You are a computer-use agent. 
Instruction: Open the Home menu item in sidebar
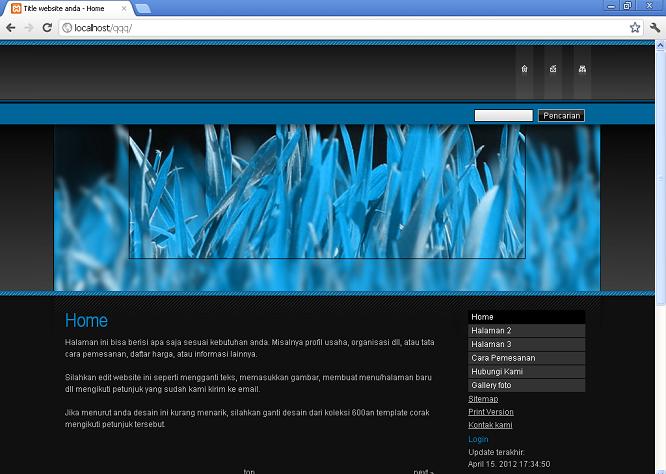pos(526,317)
